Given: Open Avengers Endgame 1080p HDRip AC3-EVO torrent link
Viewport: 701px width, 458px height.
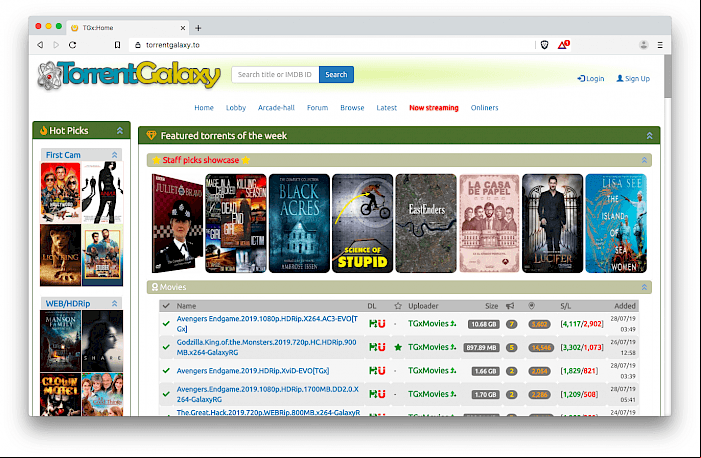Looking at the screenshot, I should coord(267,323).
